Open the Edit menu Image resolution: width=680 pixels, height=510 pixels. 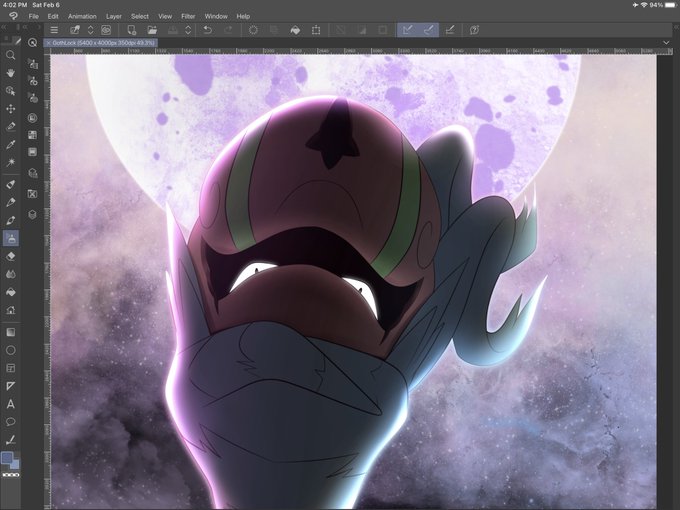point(53,16)
